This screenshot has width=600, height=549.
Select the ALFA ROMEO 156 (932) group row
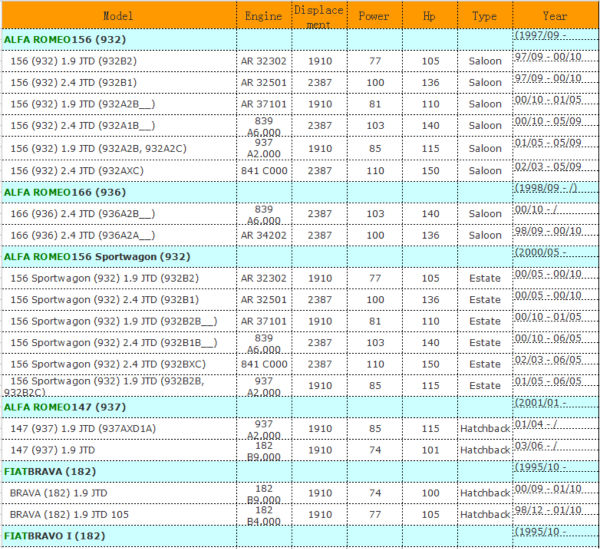[300, 40]
